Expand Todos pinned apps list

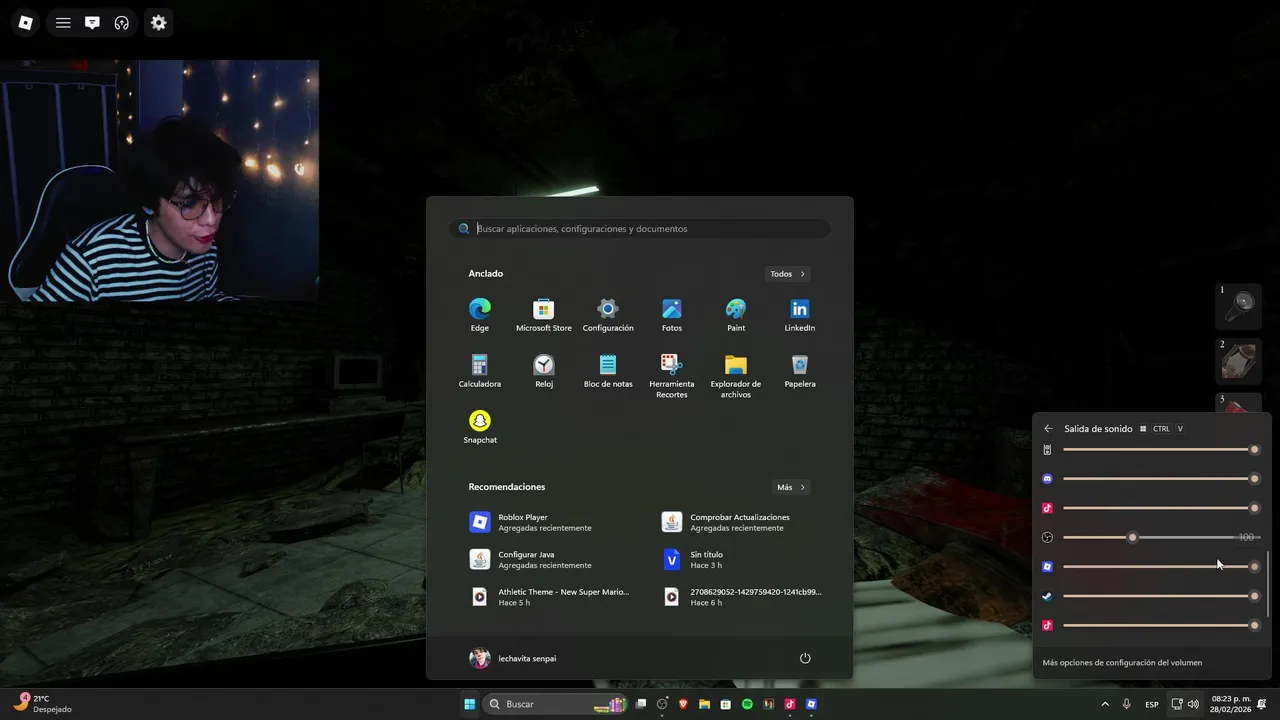pos(787,274)
